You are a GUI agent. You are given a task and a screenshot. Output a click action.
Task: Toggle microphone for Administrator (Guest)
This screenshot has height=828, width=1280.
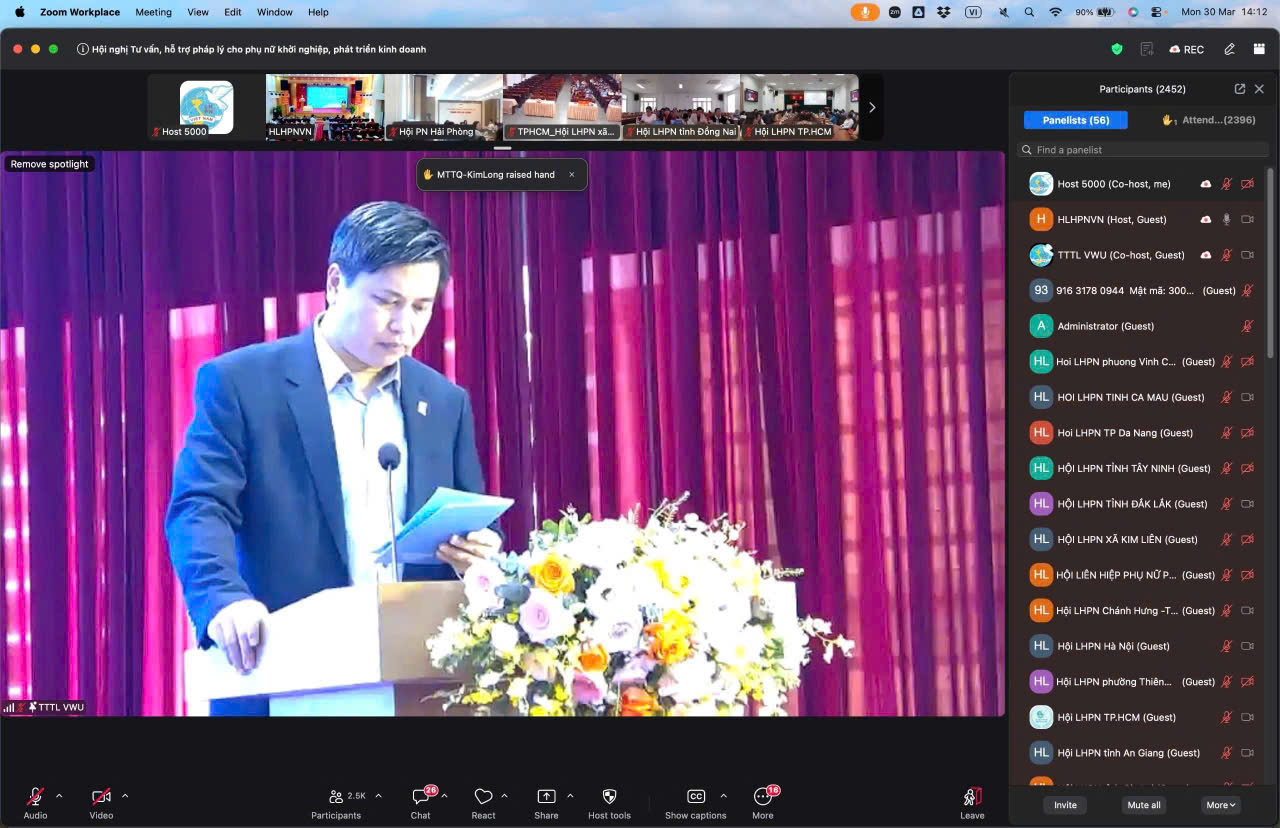1247,326
